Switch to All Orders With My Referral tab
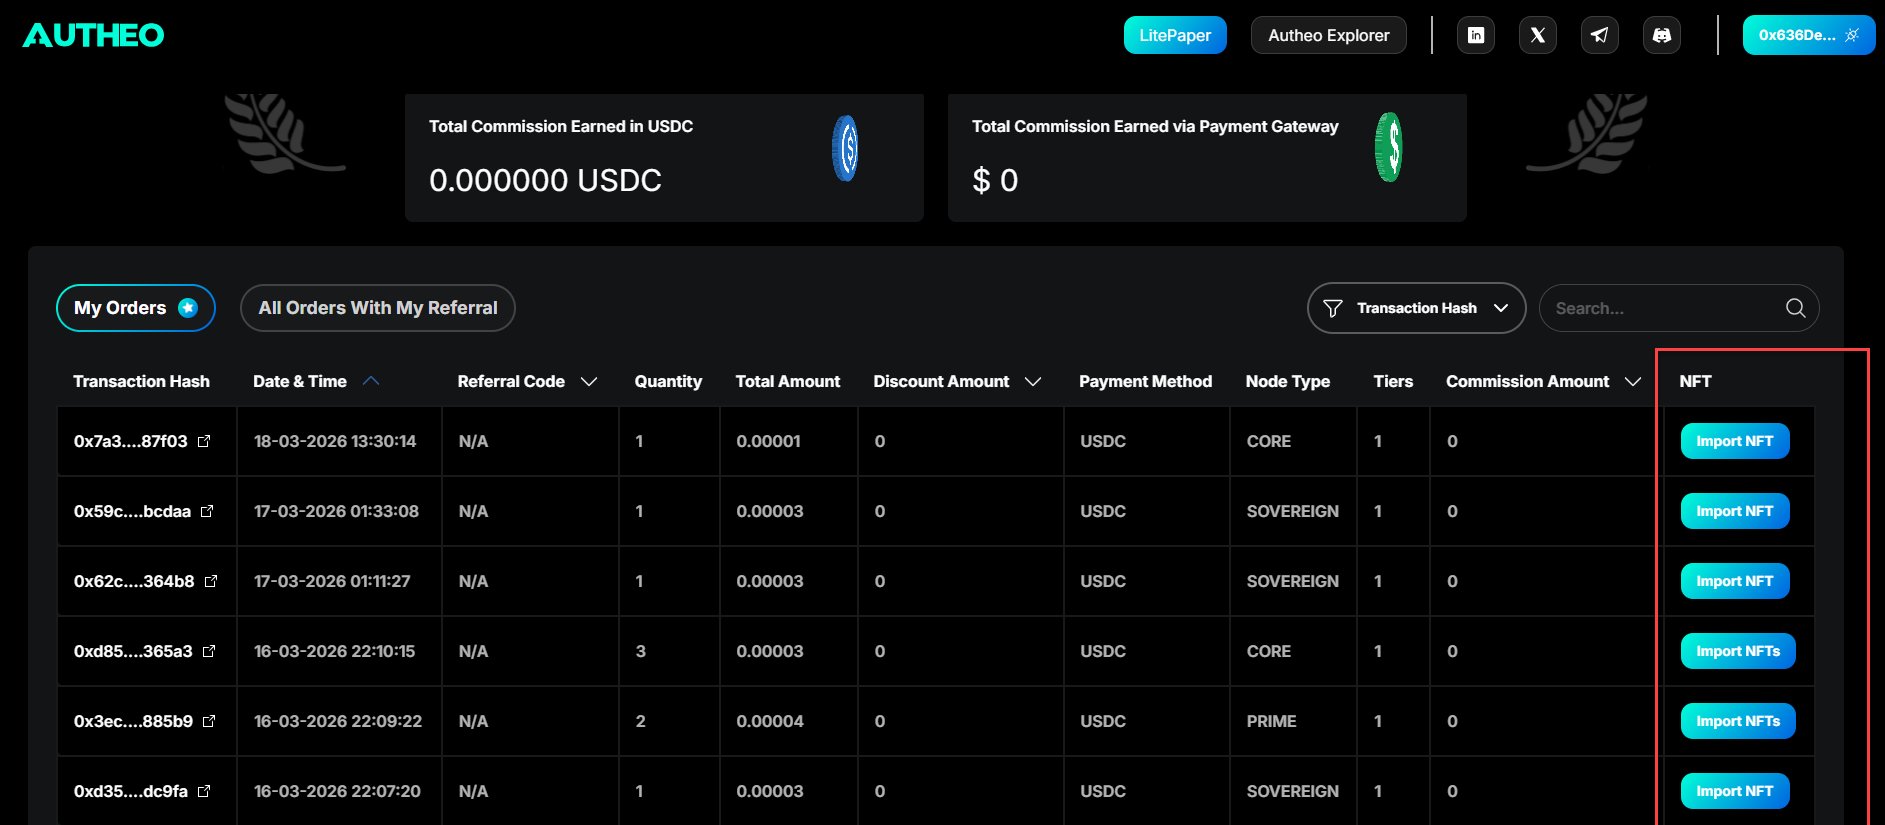This screenshot has height=825, width=1885. [378, 308]
